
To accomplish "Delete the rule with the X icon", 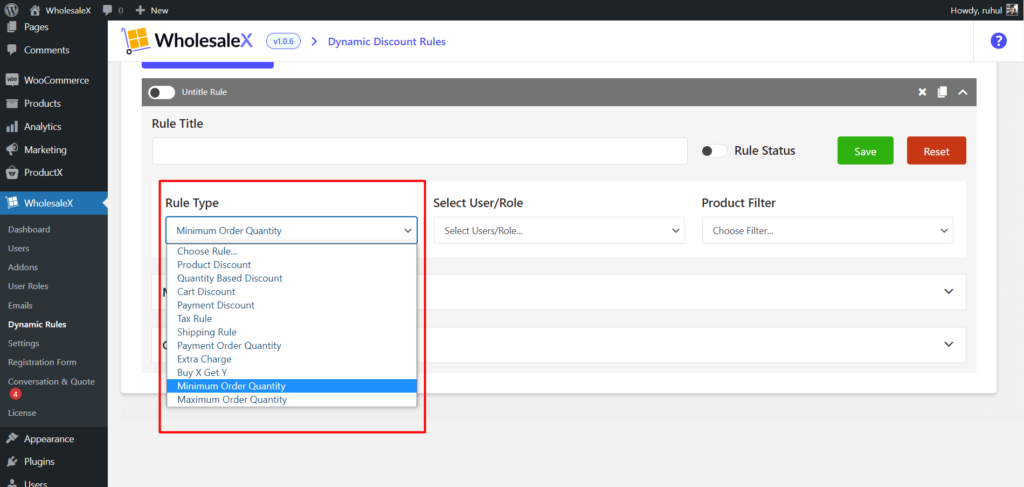I will coord(922,92).
